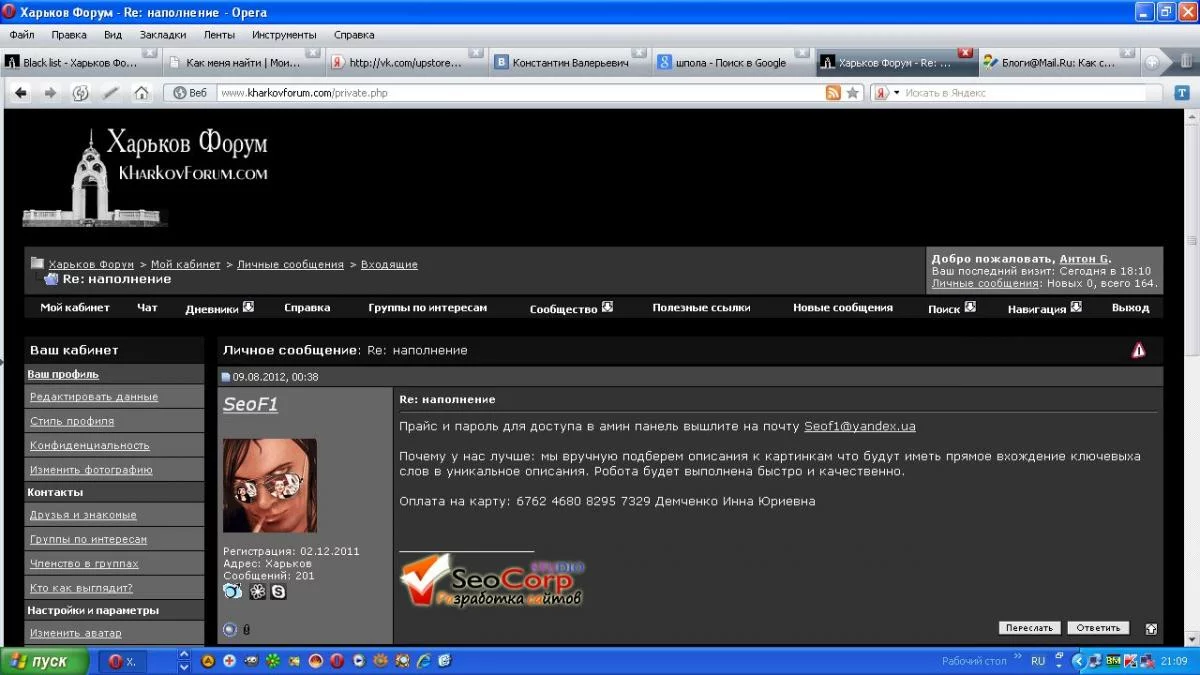Screen dimensions: 1200x675
Task: Click the SeoCorp signature banner image
Action: [491, 583]
